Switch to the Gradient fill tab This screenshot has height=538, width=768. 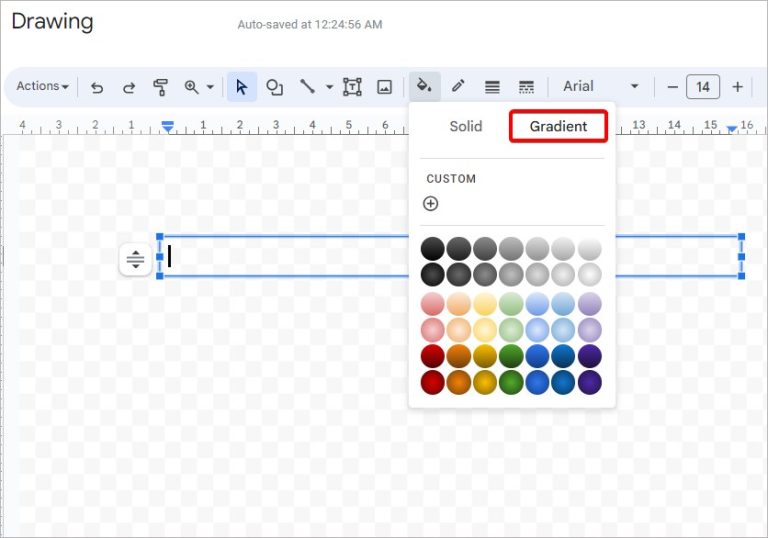point(558,126)
